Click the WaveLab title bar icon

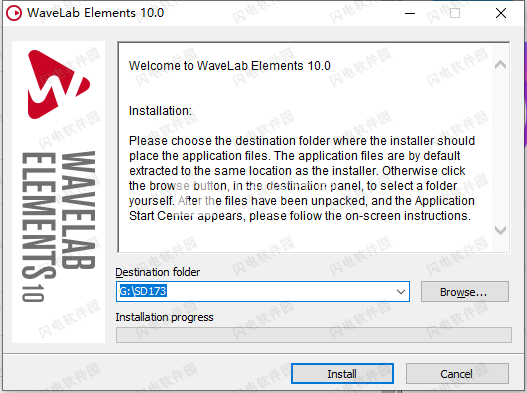click(14, 13)
